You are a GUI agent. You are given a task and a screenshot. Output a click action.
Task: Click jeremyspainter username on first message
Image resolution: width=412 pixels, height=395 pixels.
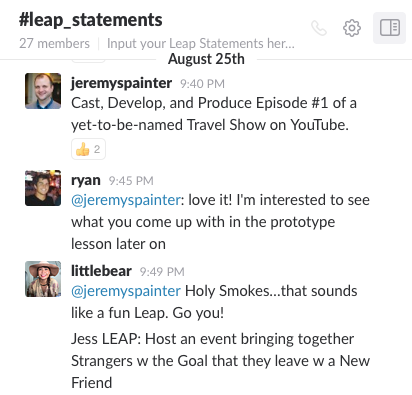(x=121, y=83)
